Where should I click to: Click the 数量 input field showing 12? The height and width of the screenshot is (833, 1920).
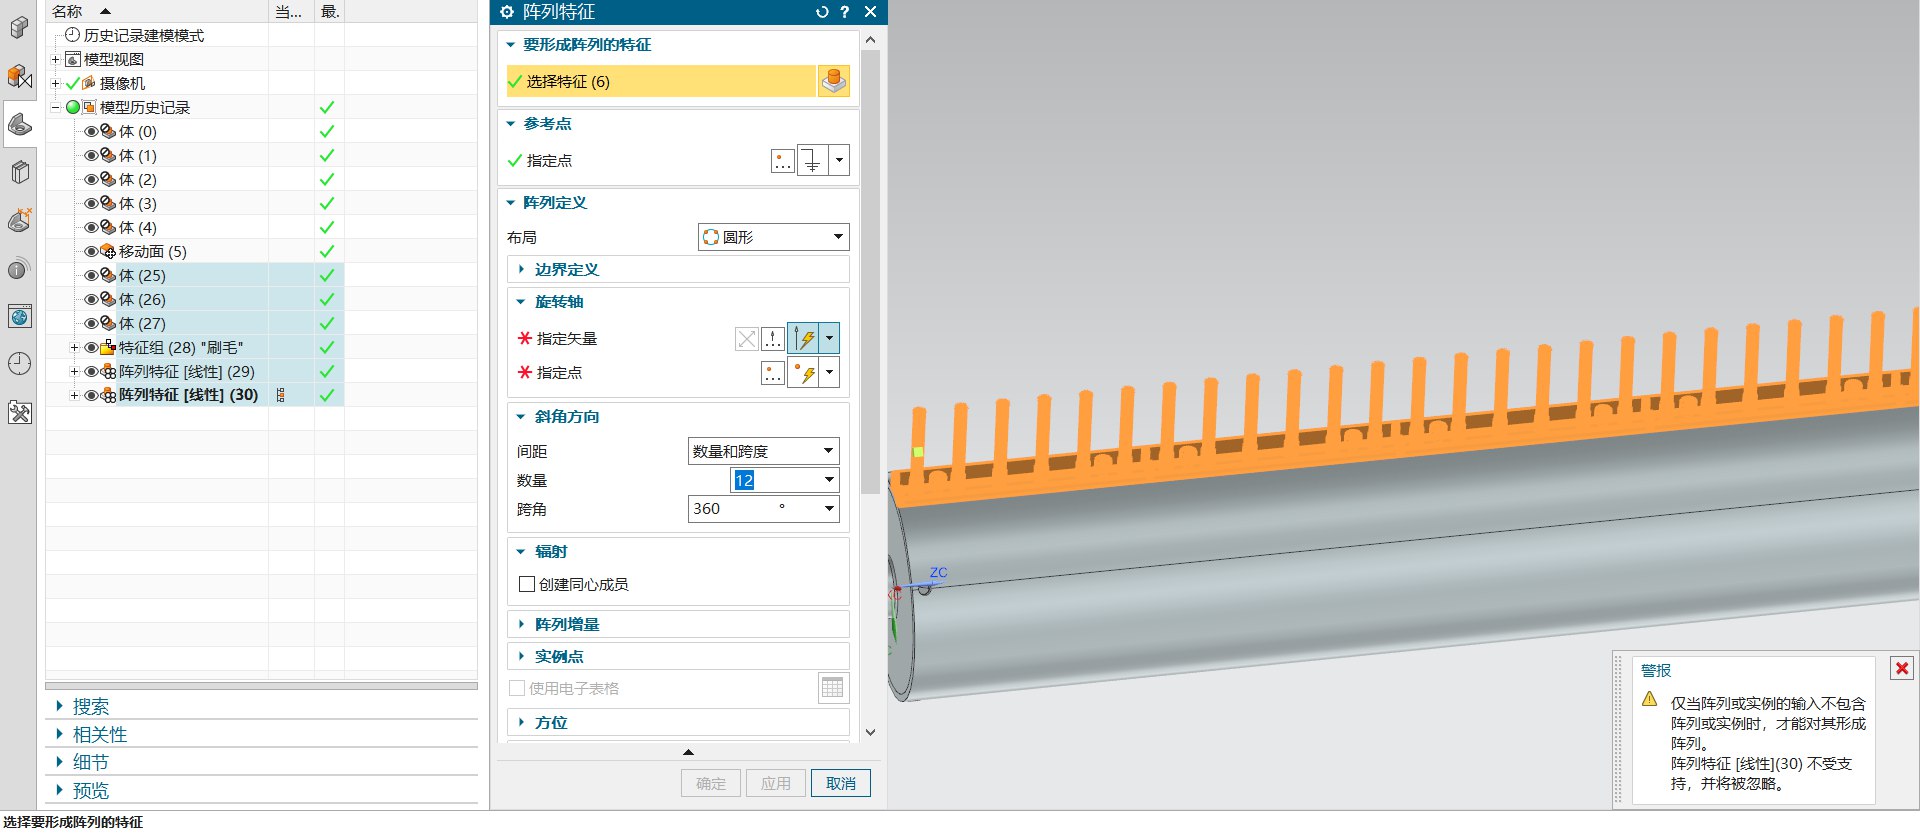775,480
